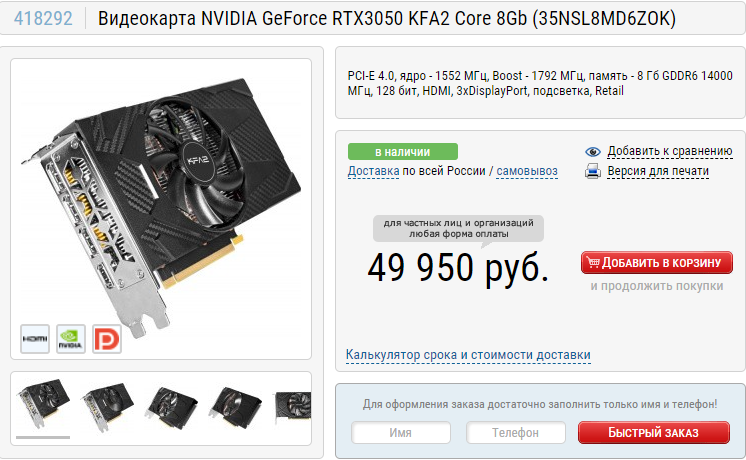Screen dimensions: 746x460
Task: Select the fifth partially visible thumbnail
Action: 293,407
